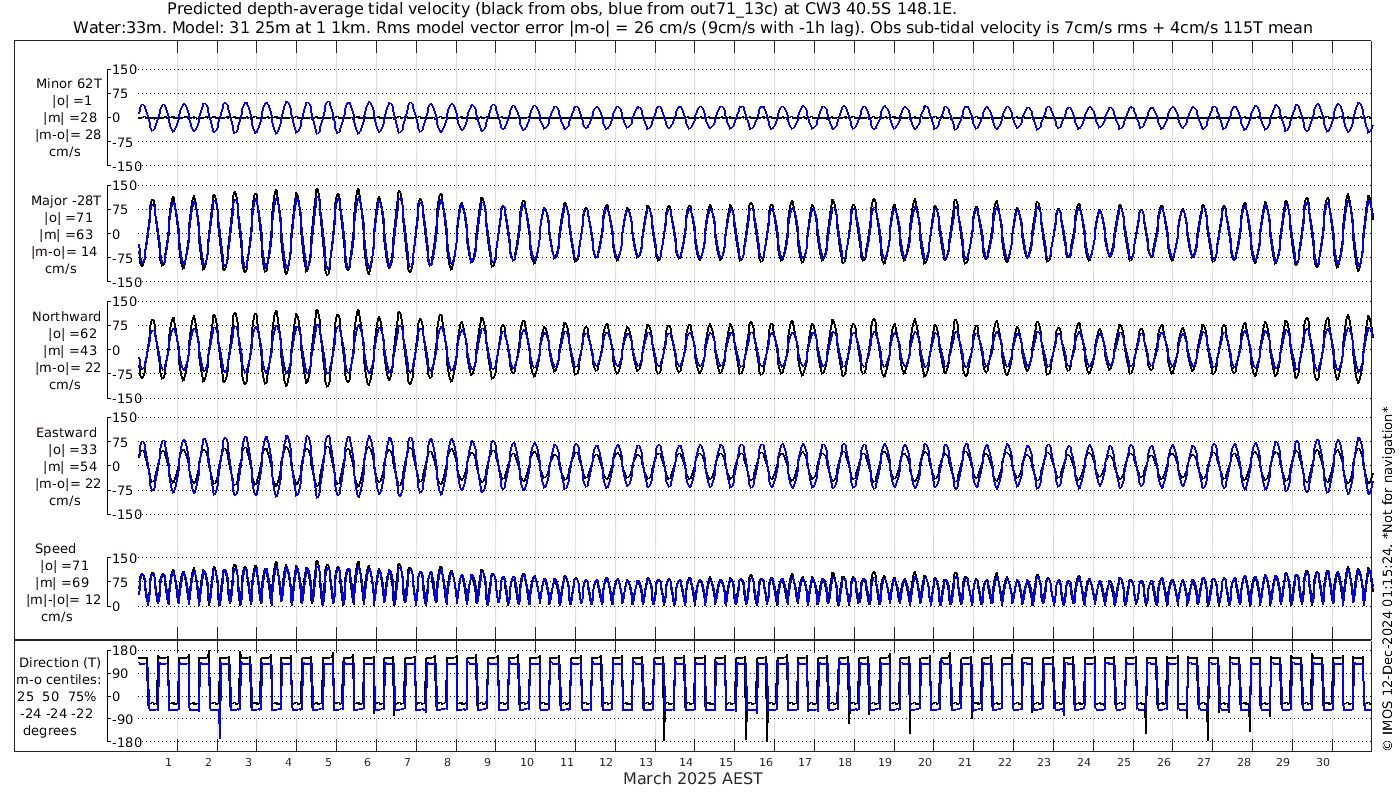Click the day '25' x-axis tick label

1124,762
